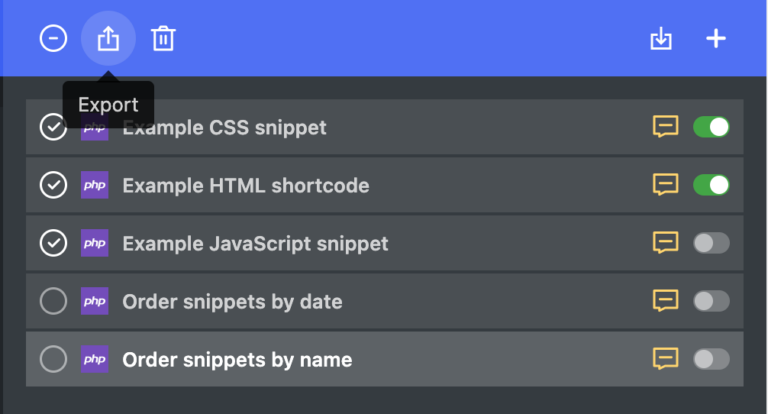
Task: Select the Order snippets by date circle
Action: (53, 301)
